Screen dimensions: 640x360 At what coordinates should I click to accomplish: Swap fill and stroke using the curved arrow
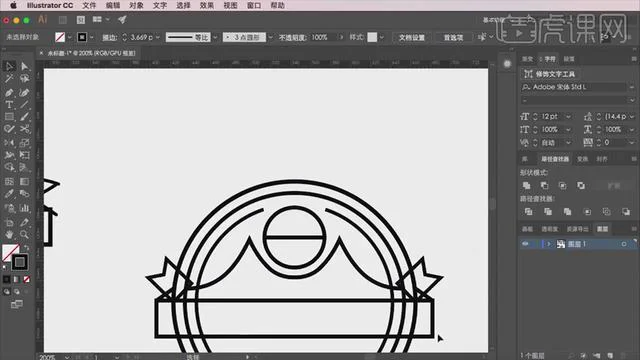[x=27, y=248]
